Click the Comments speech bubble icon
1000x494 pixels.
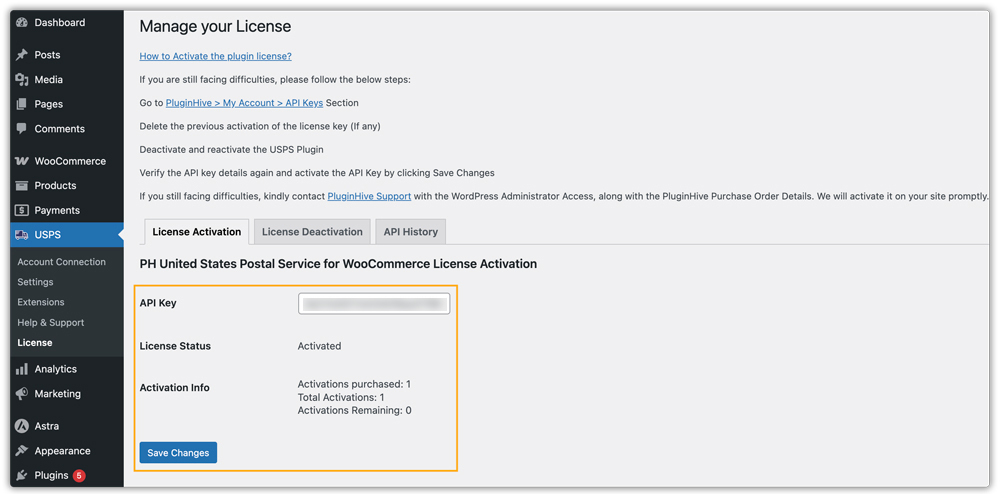(x=22, y=129)
